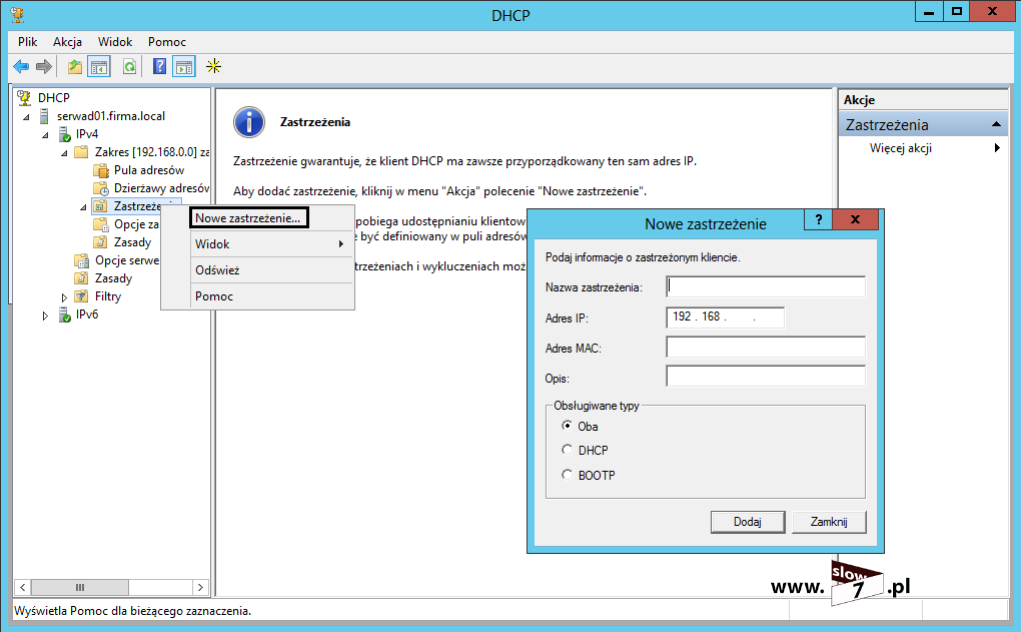Collapse the serwad01.firma.local server node

(x=27, y=117)
